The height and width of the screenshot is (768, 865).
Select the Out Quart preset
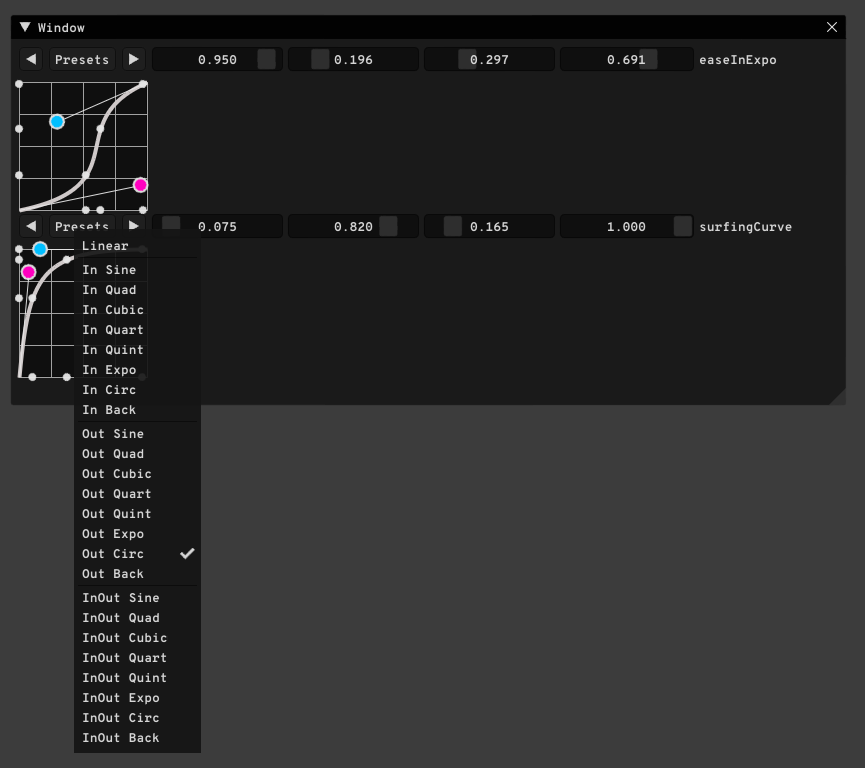pos(137,494)
